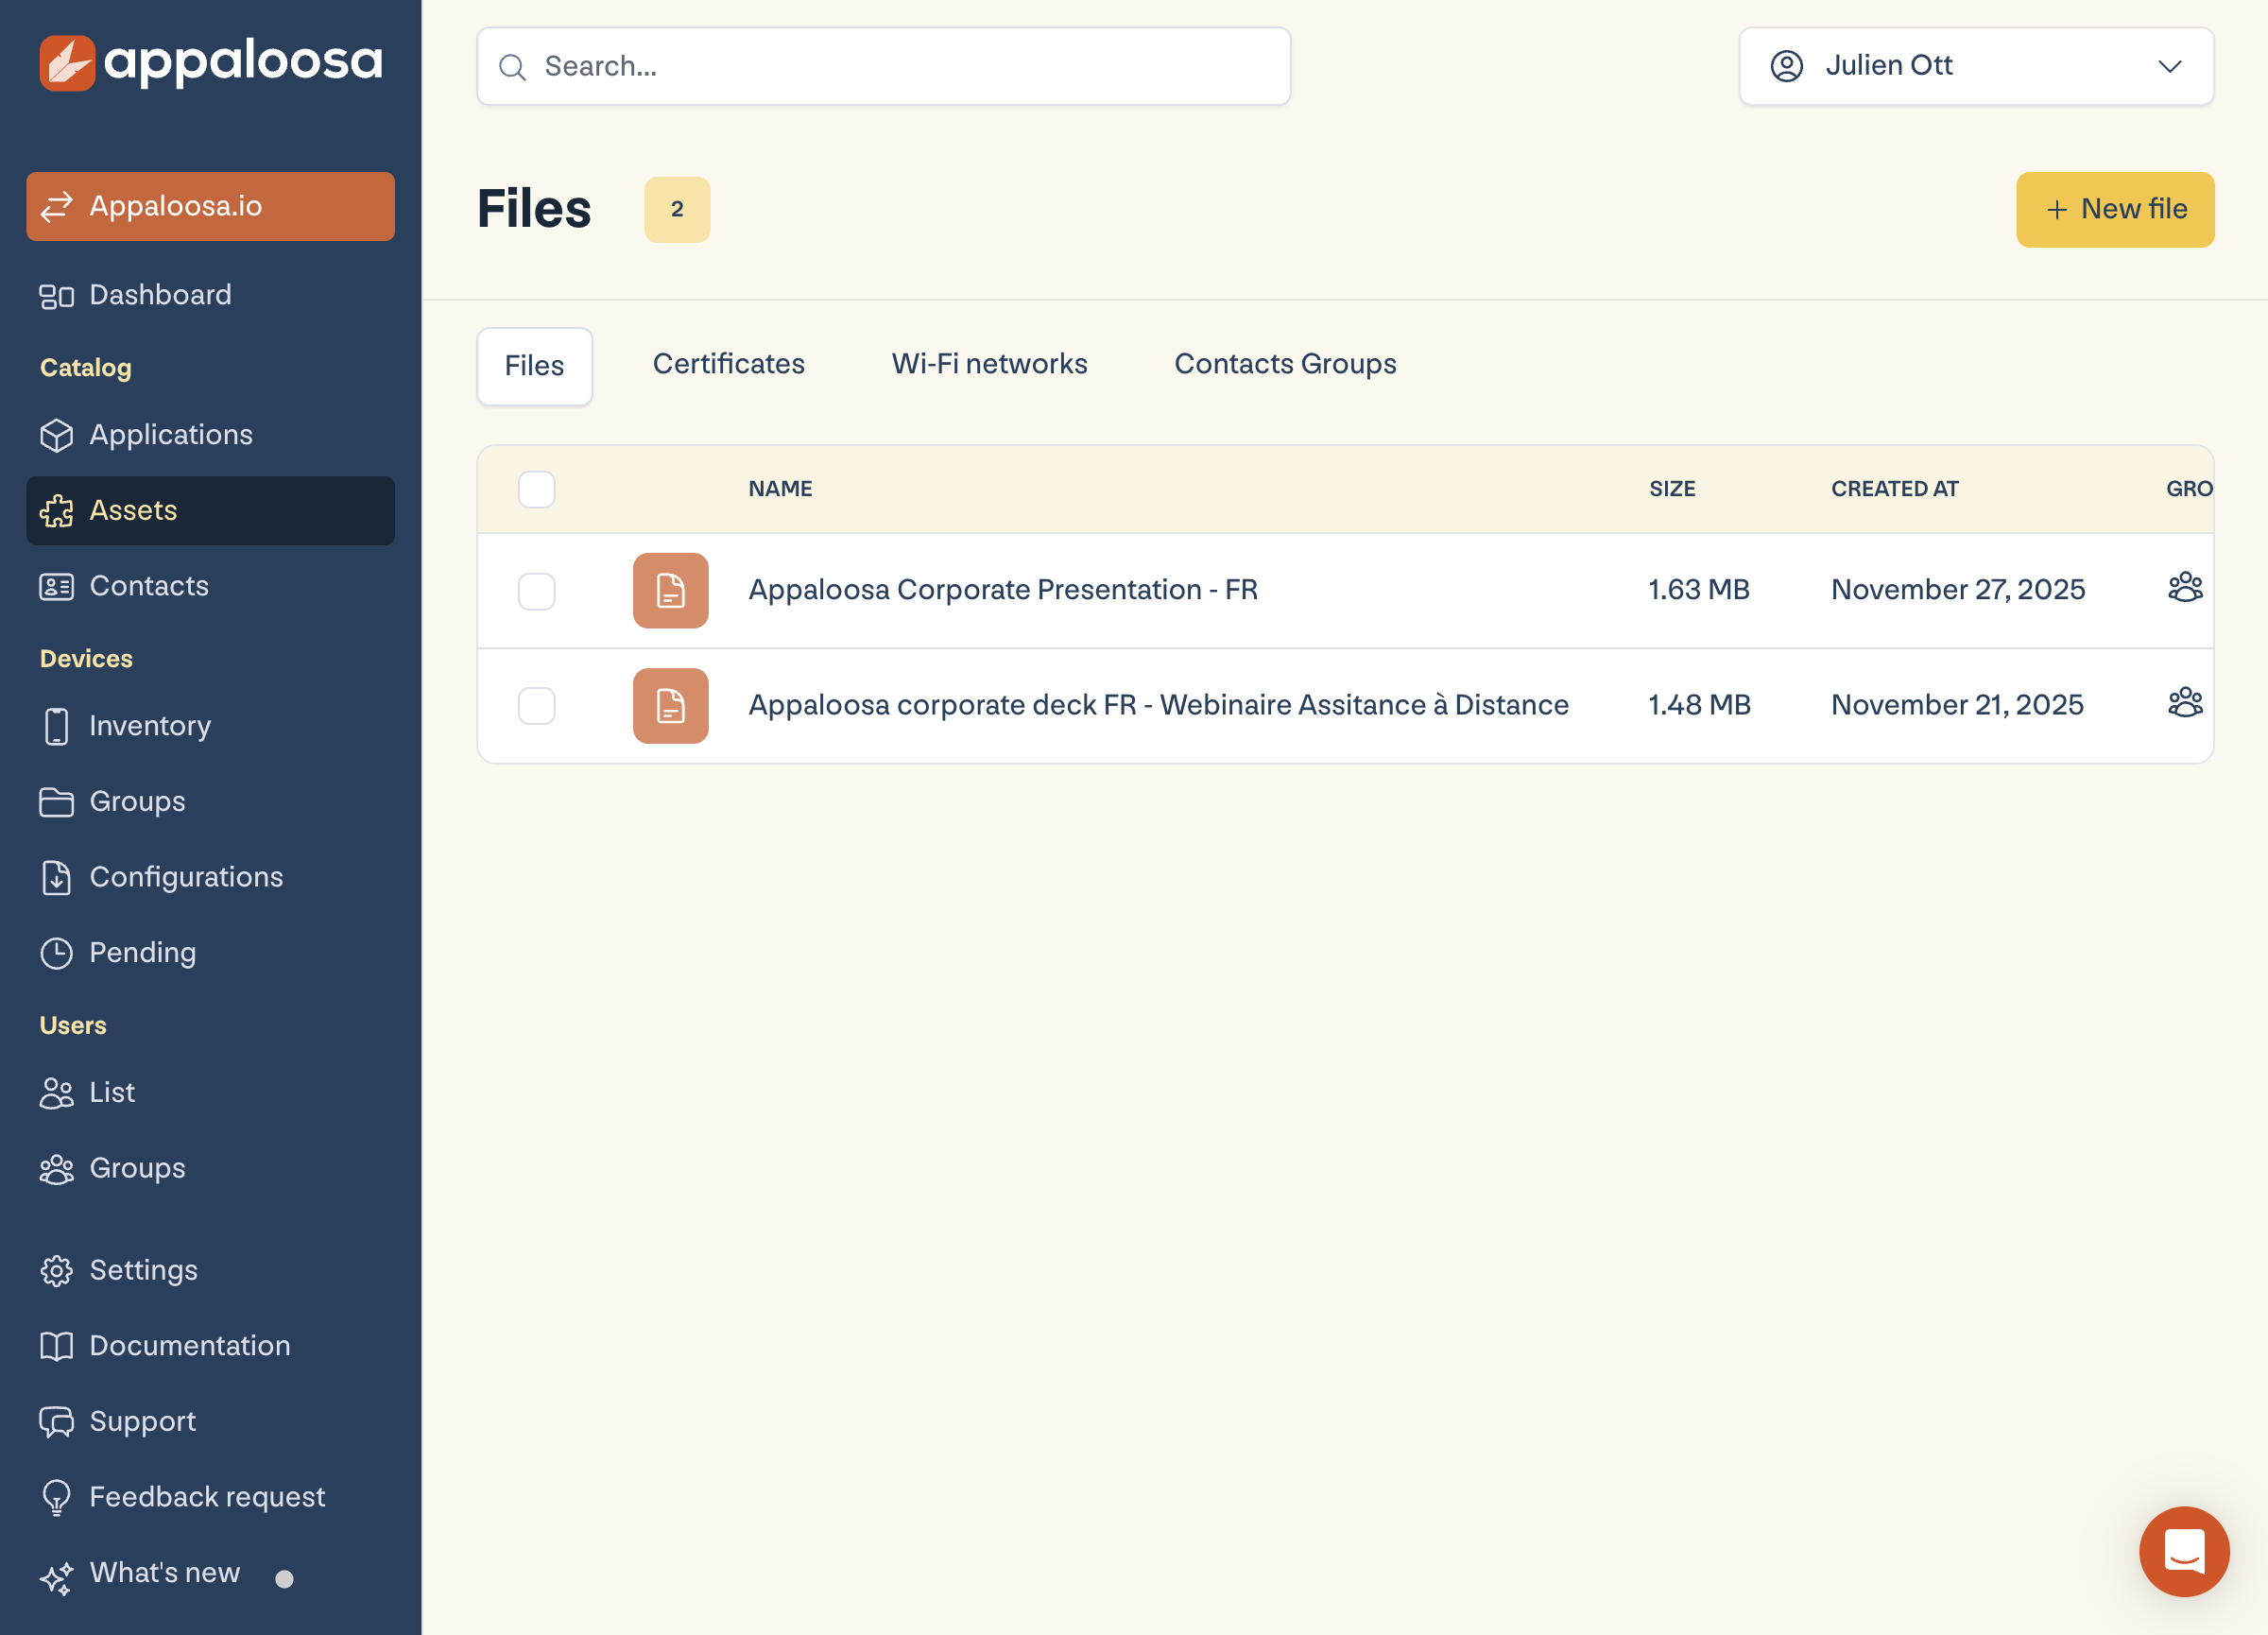Click the November 27, 2025 date cell
Image resolution: width=2268 pixels, height=1635 pixels.
tap(1957, 590)
